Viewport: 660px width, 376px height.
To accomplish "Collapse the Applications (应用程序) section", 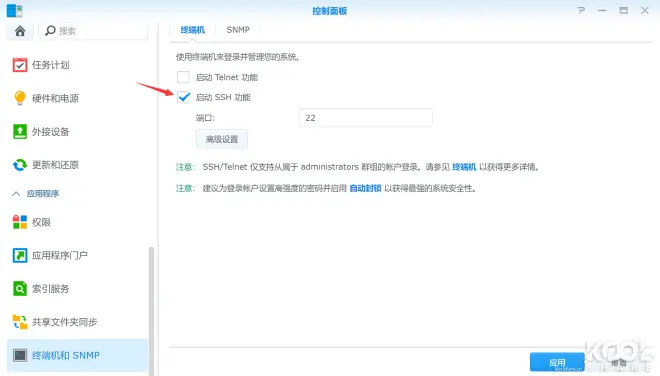I will point(16,194).
